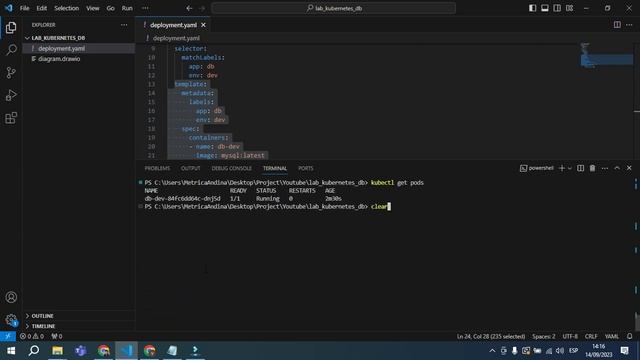Screen dimensions: 640x360
Task: Toggle Panel visibility in title bar
Action: point(545,8)
